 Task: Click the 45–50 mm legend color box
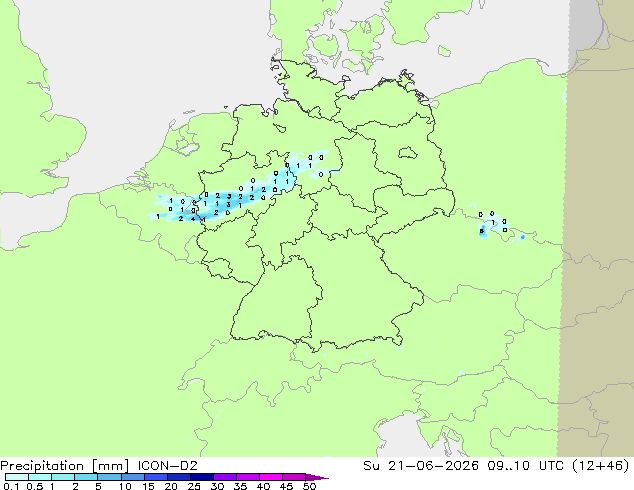point(293,477)
